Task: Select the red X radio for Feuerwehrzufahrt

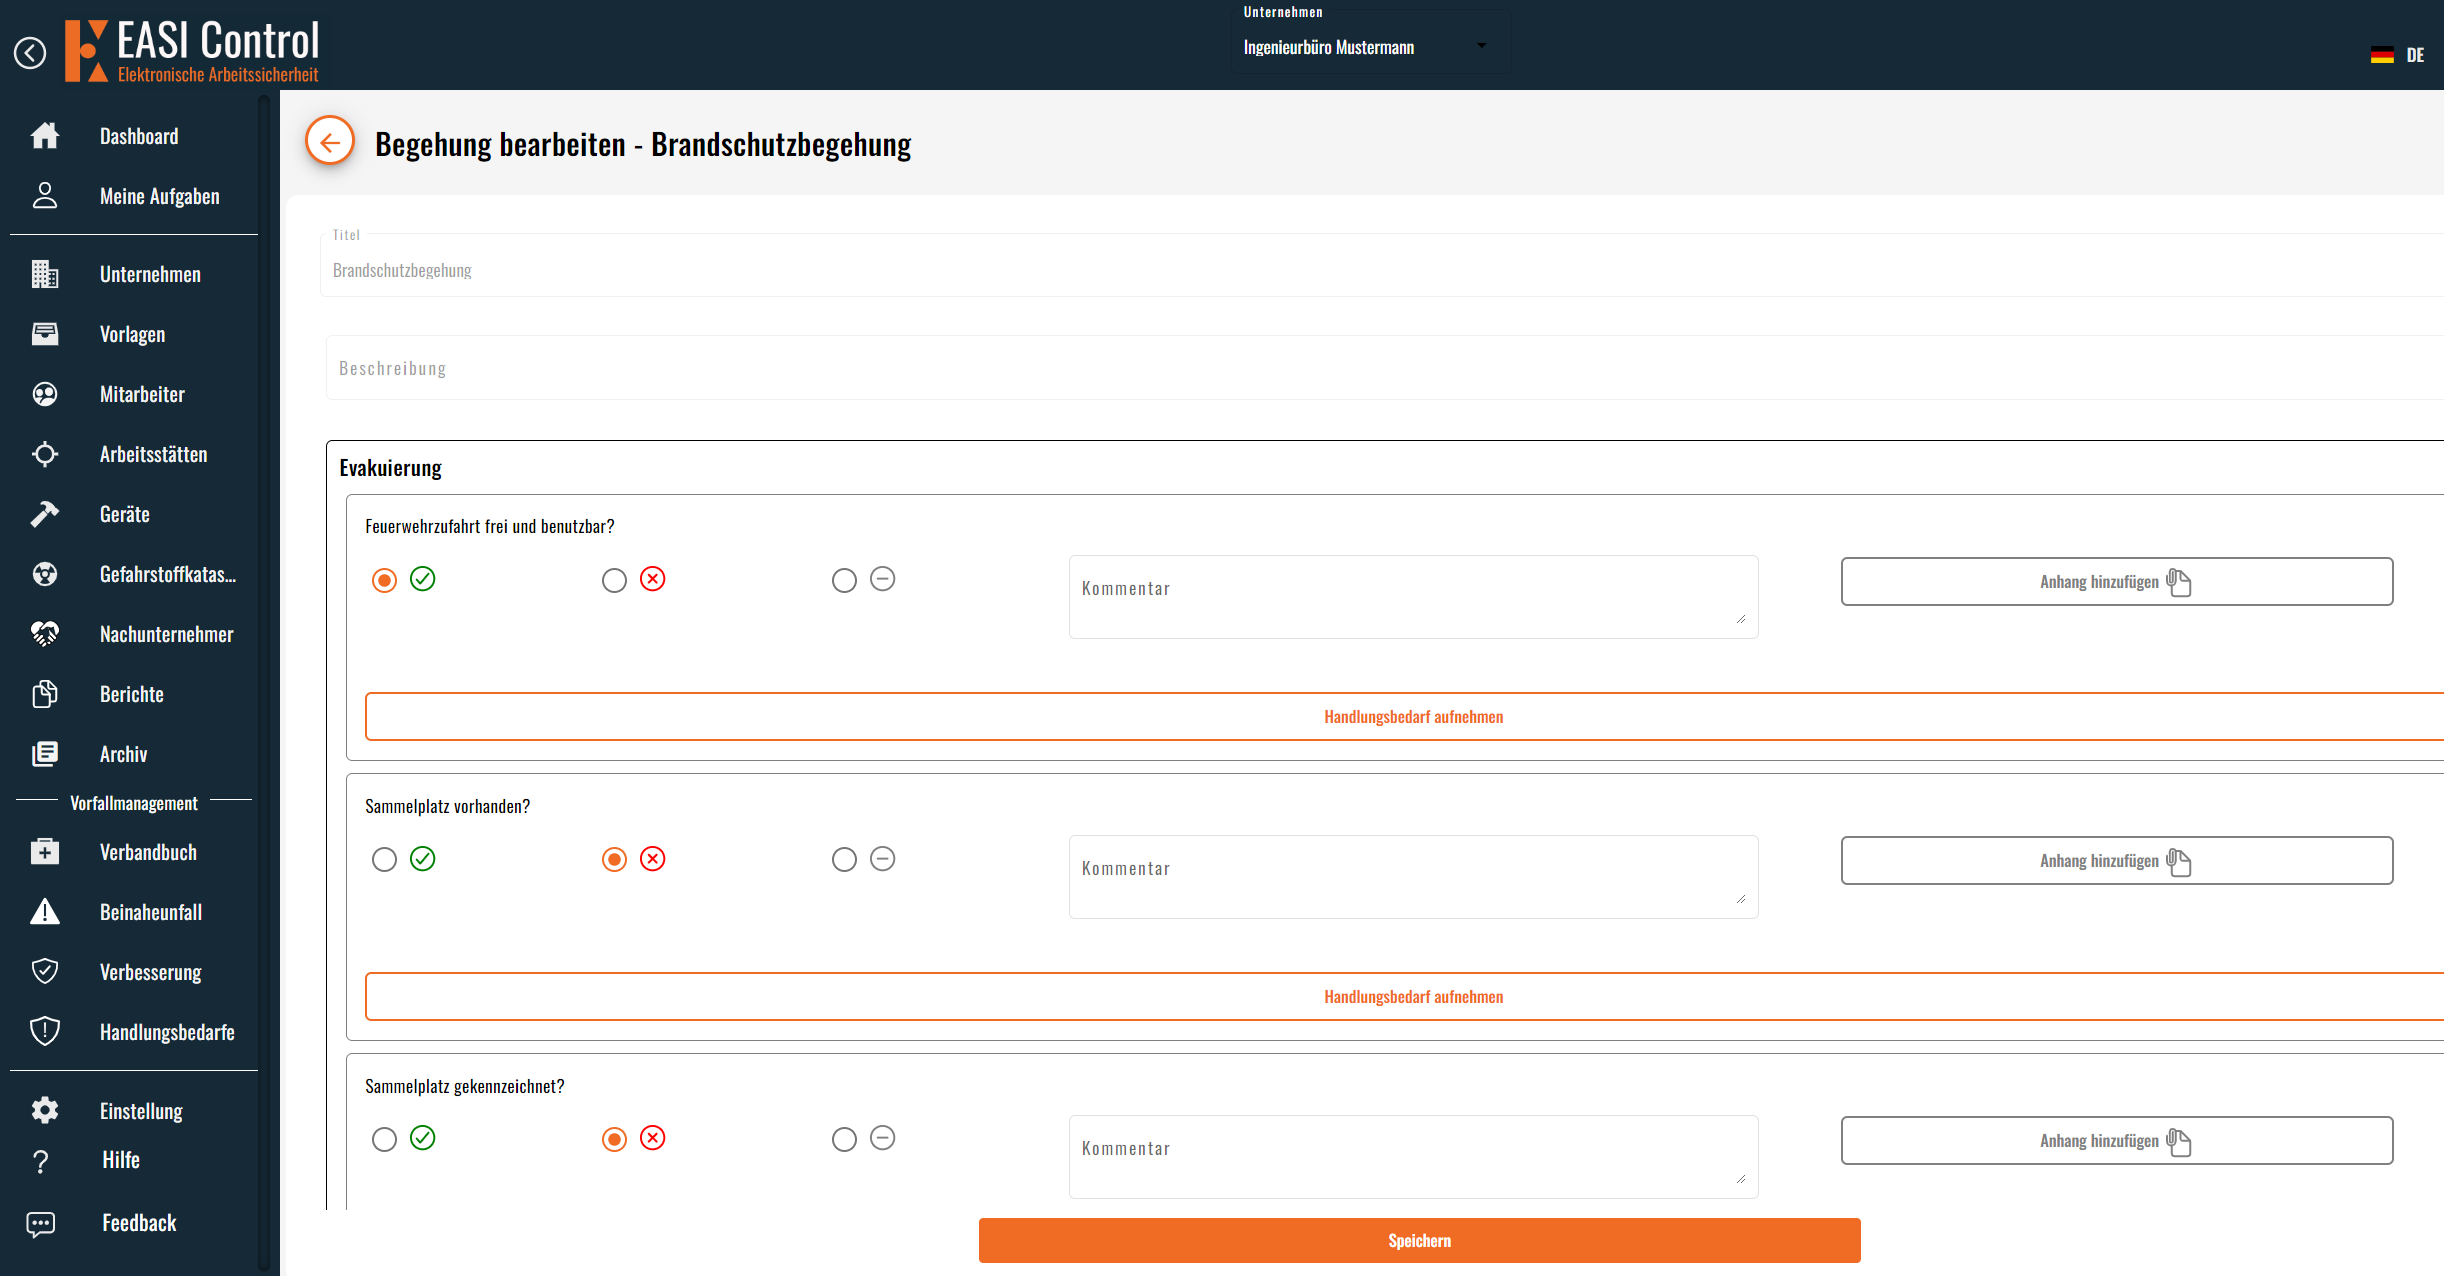Action: click(x=614, y=580)
